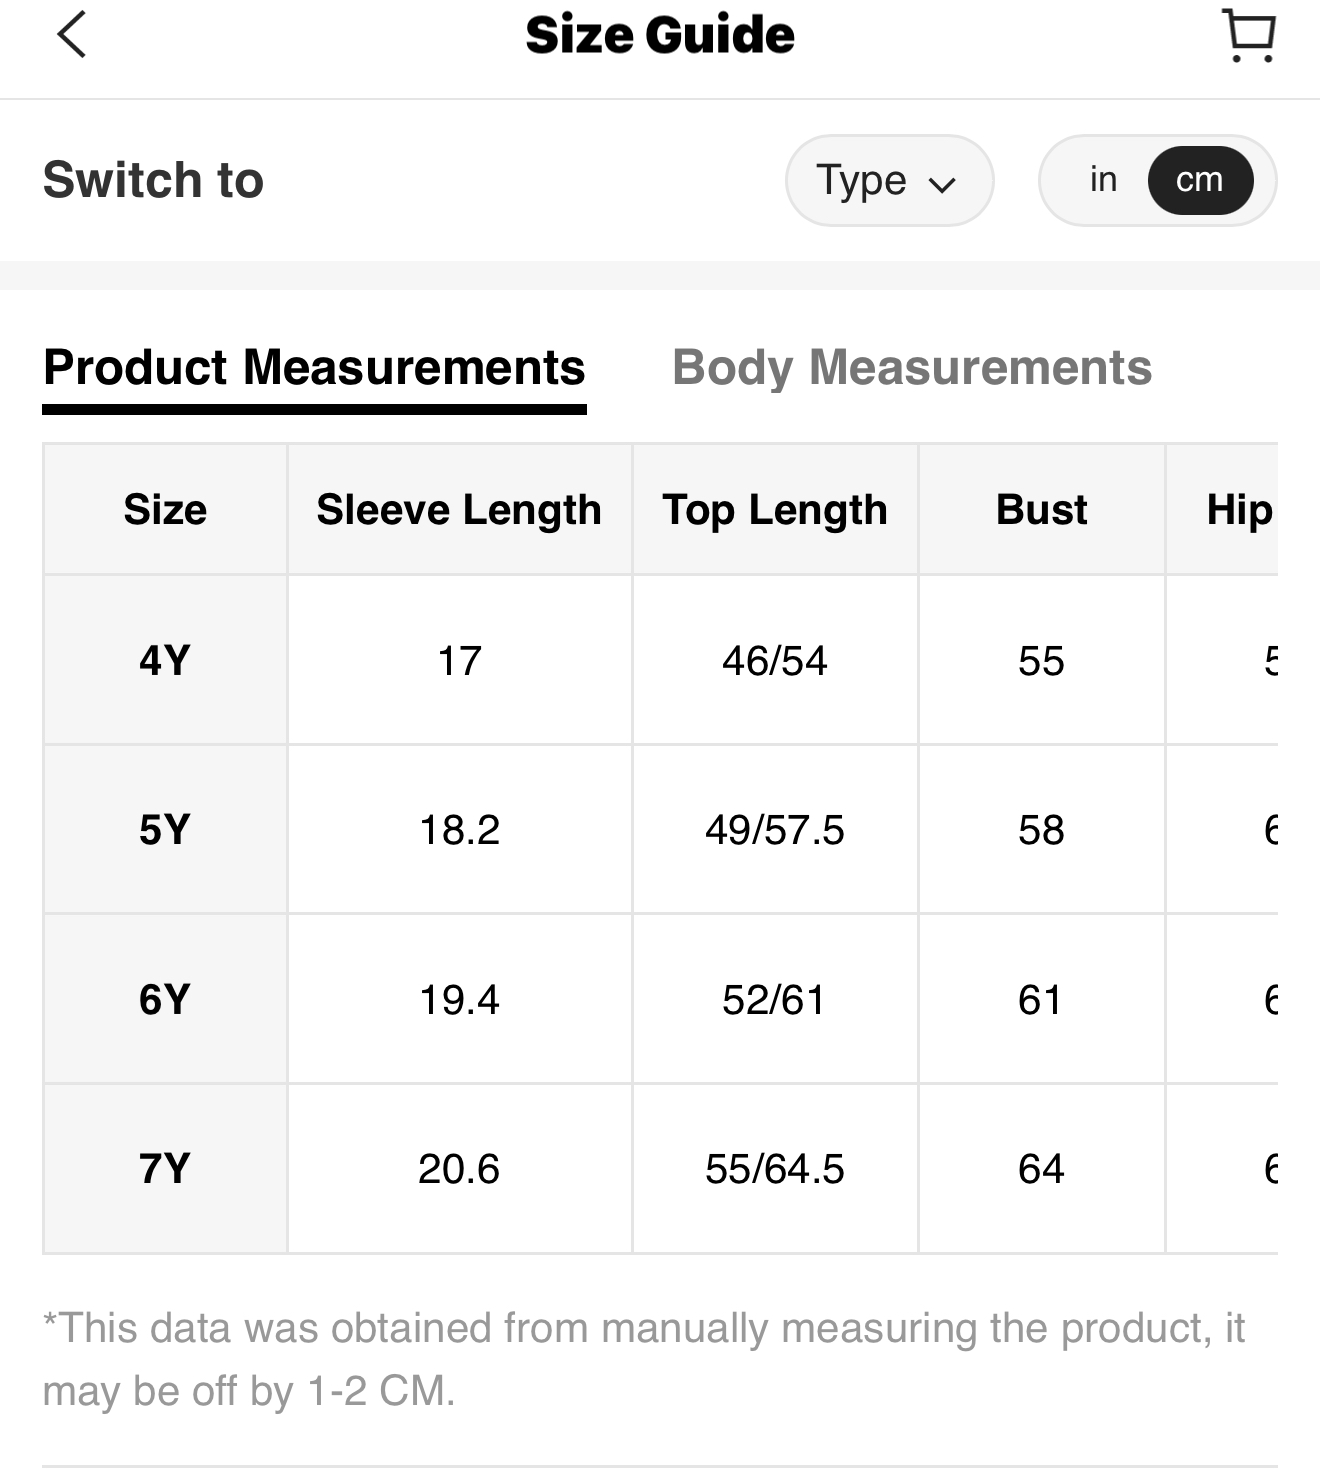Select the 6Y size row label

[x=165, y=999]
